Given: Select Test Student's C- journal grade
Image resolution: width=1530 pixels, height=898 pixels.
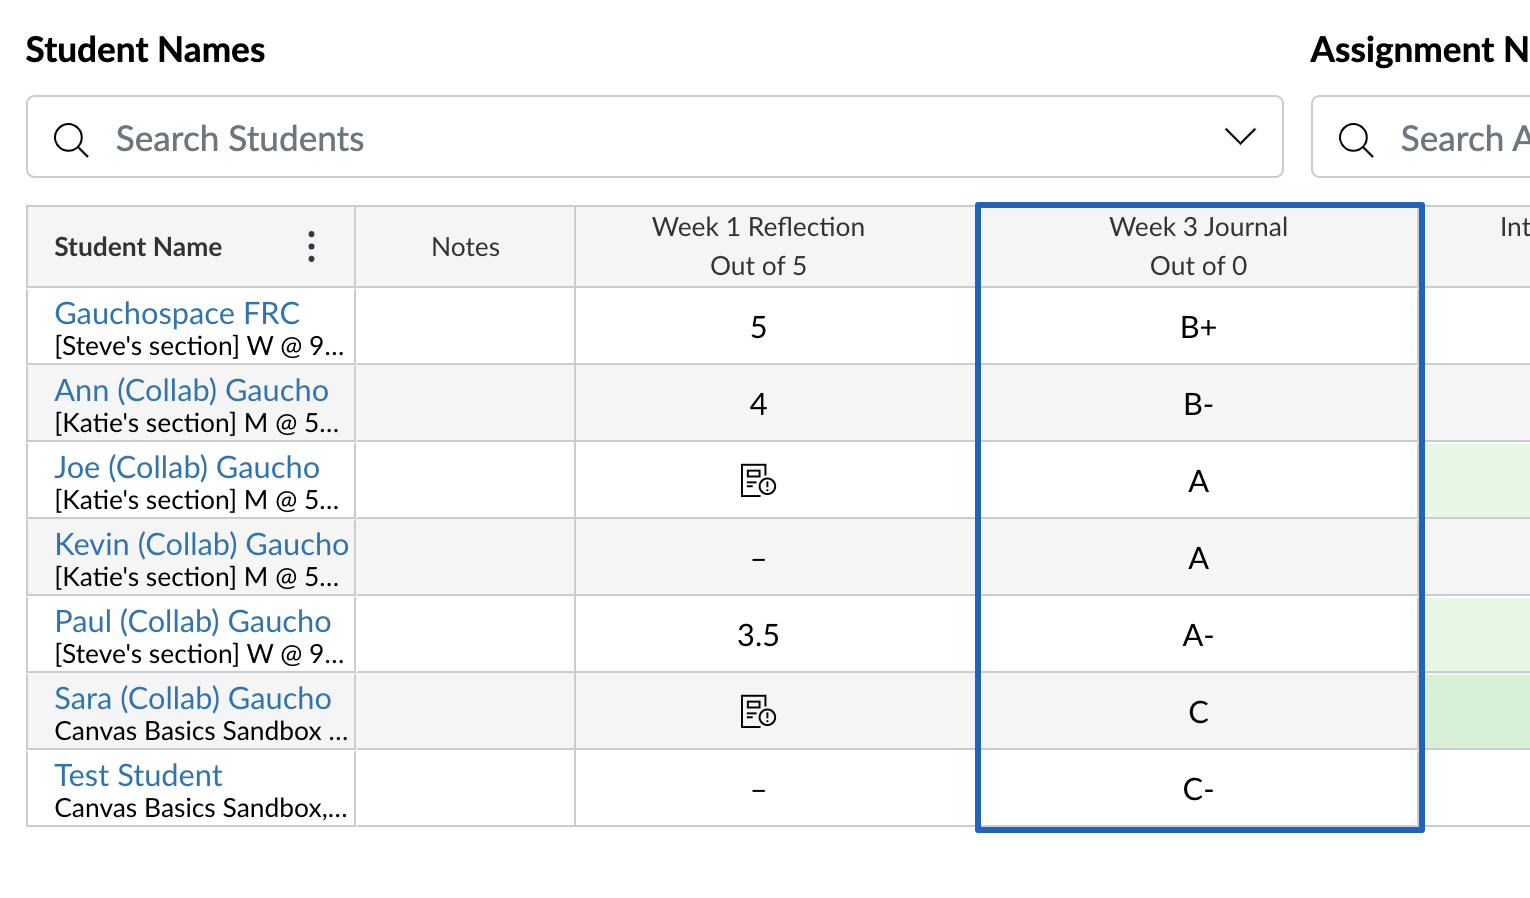Looking at the screenshot, I should coord(1199,788).
